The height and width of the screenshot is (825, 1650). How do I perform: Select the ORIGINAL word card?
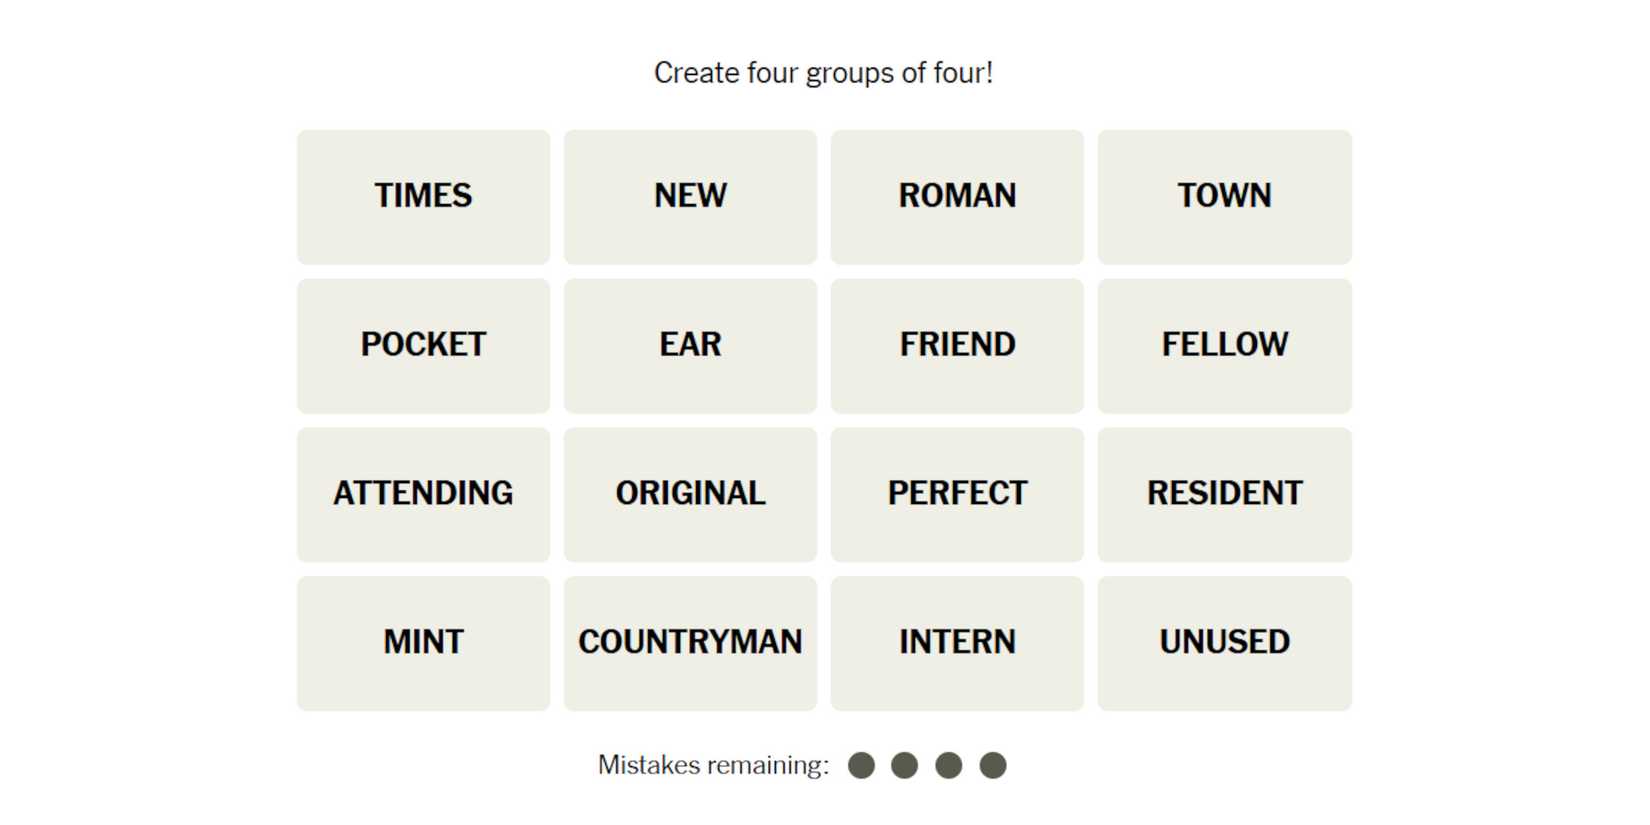[x=690, y=494]
